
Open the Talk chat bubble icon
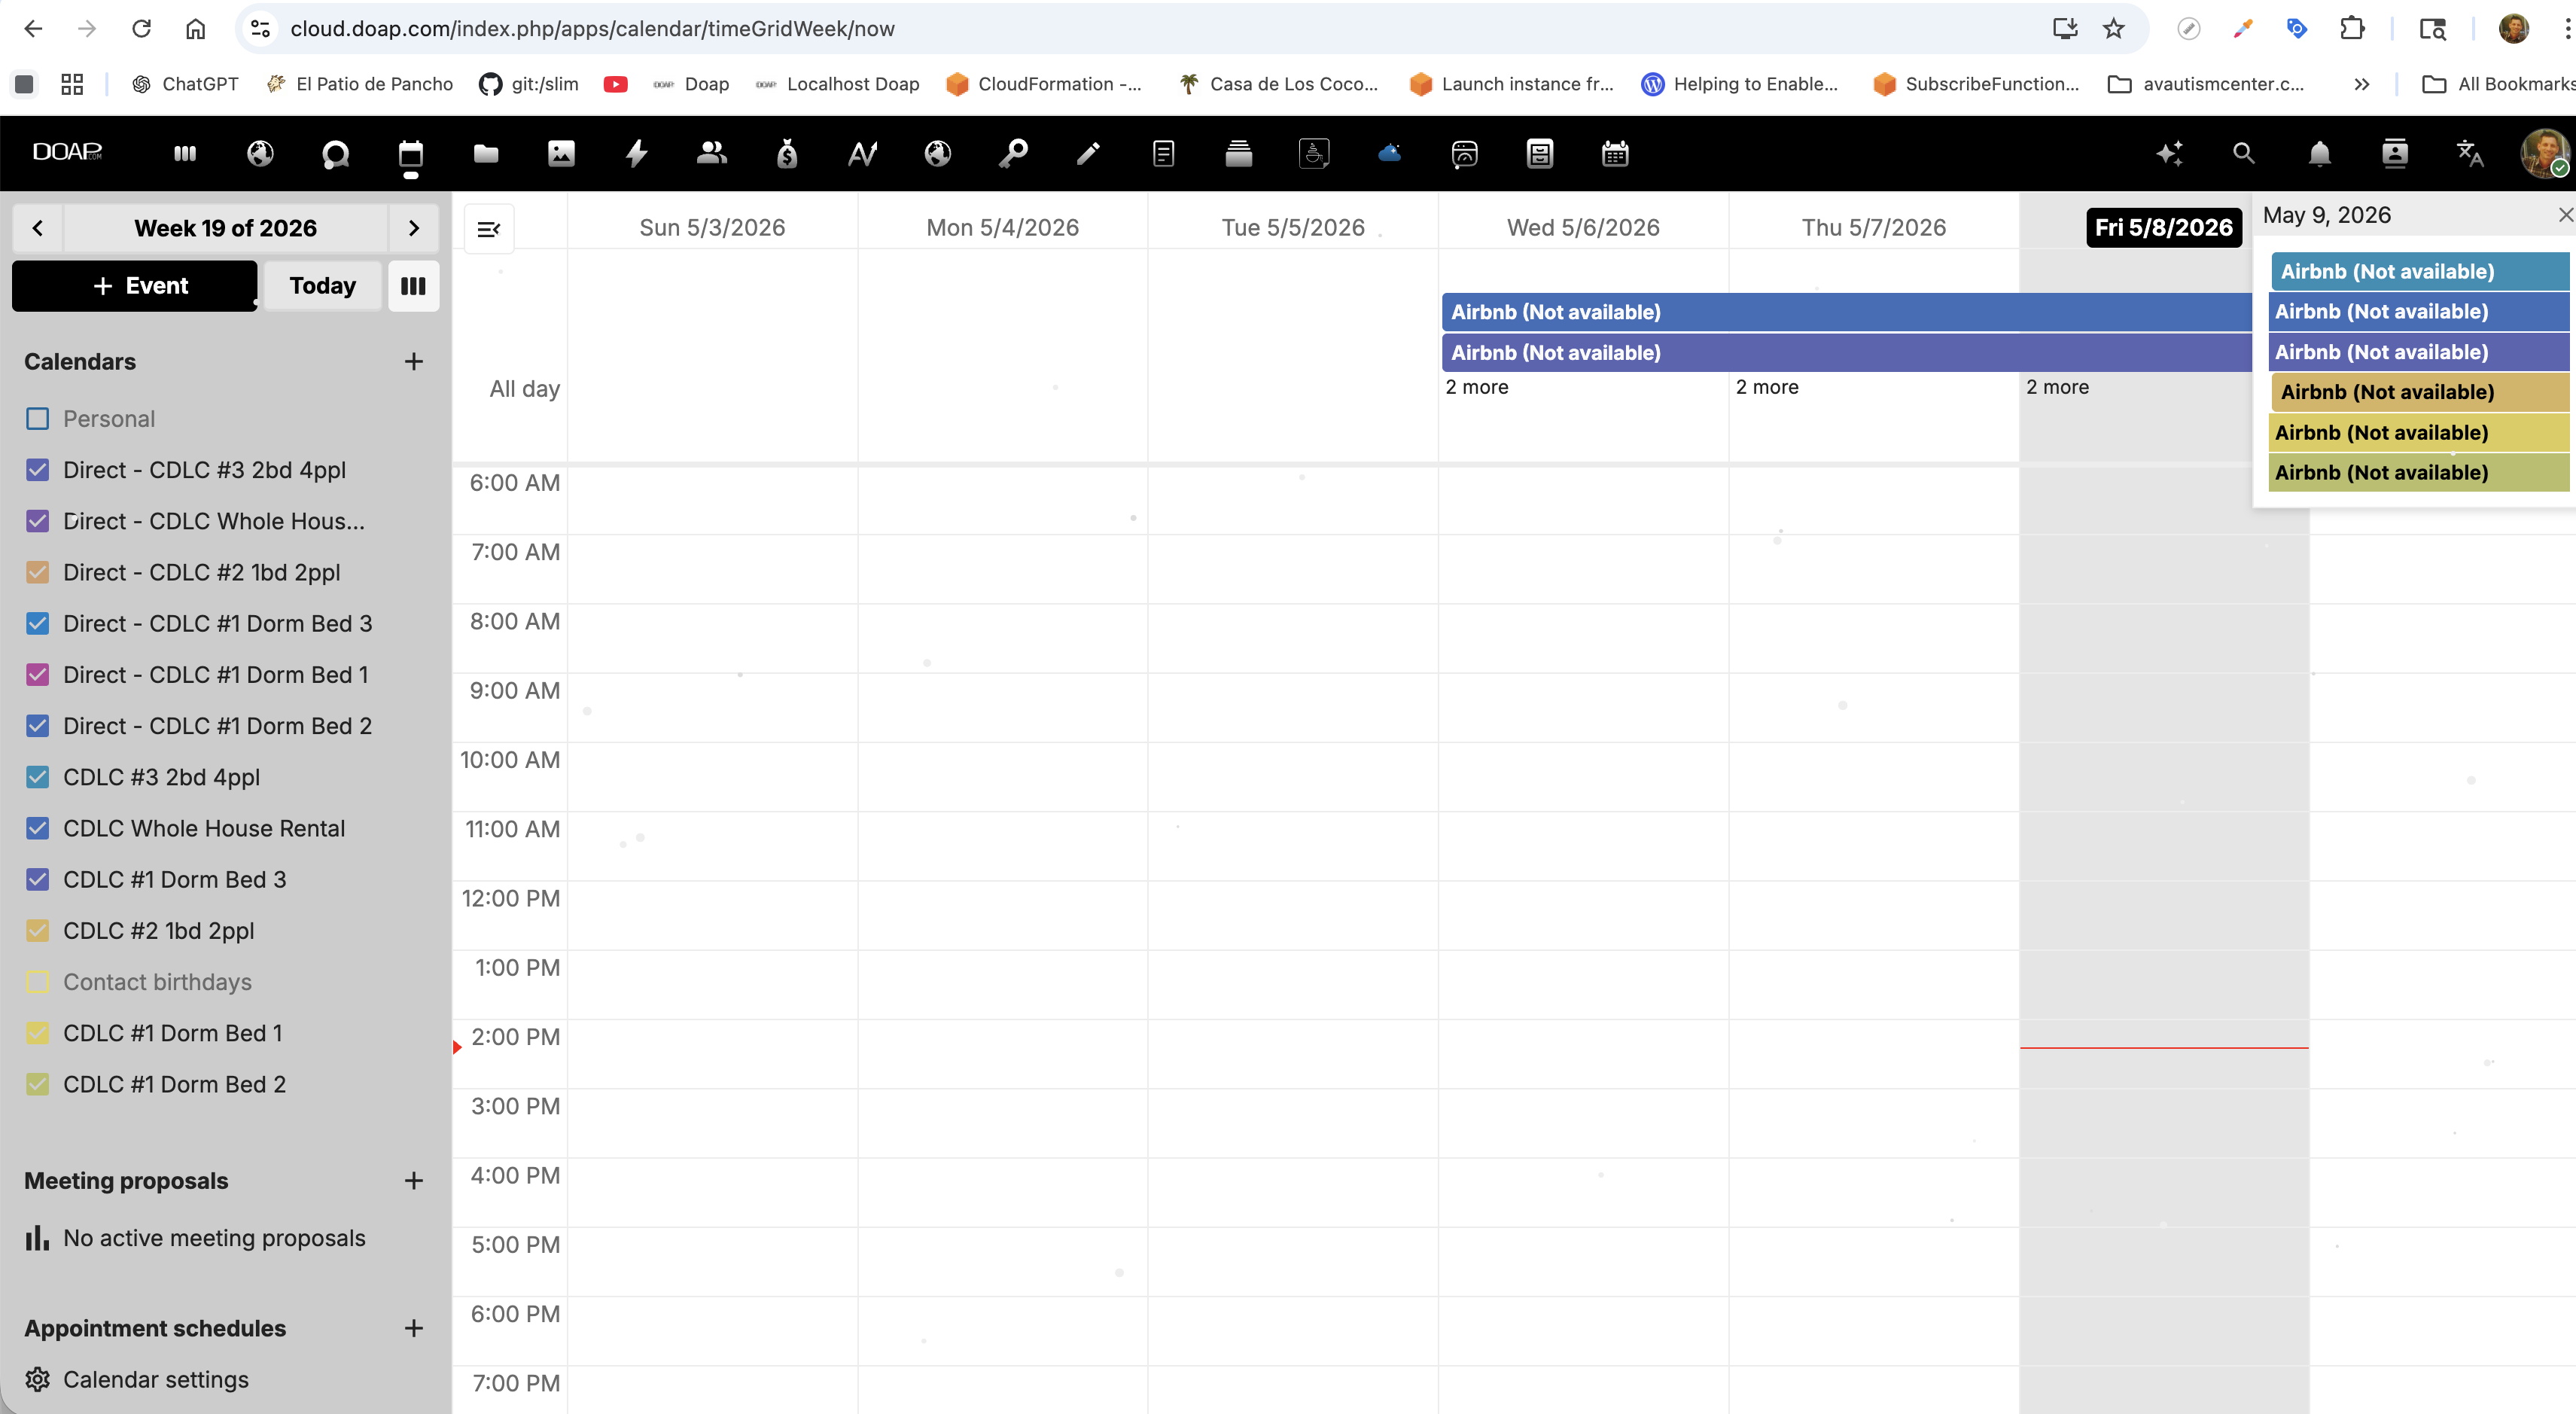[x=336, y=153]
